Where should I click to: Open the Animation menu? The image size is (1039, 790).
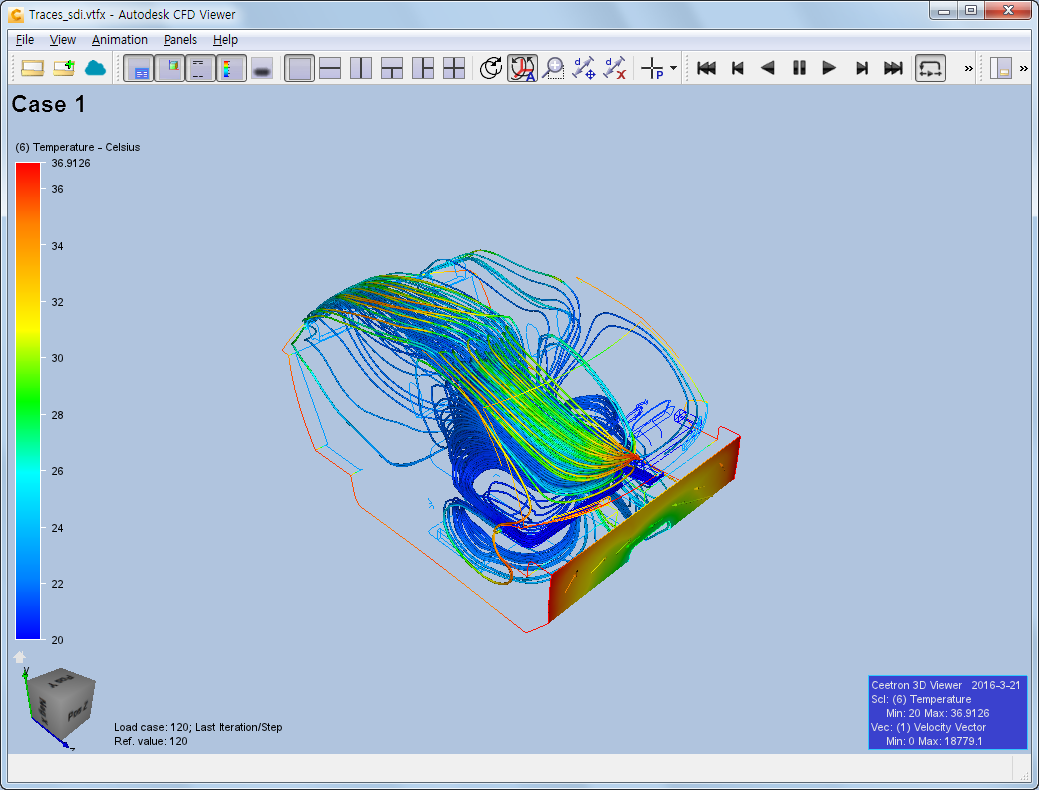120,40
